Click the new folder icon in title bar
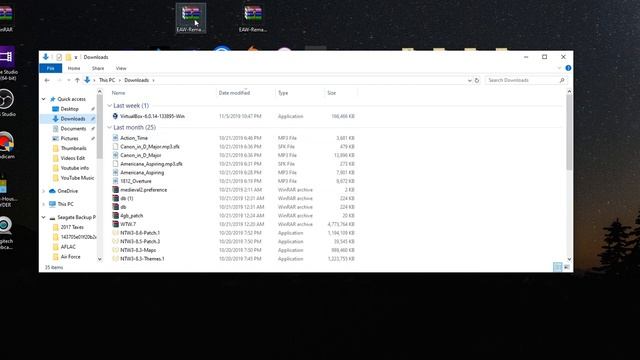Image resolution: width=640 pixels, height=360 pixels. [x=68, y=57]
